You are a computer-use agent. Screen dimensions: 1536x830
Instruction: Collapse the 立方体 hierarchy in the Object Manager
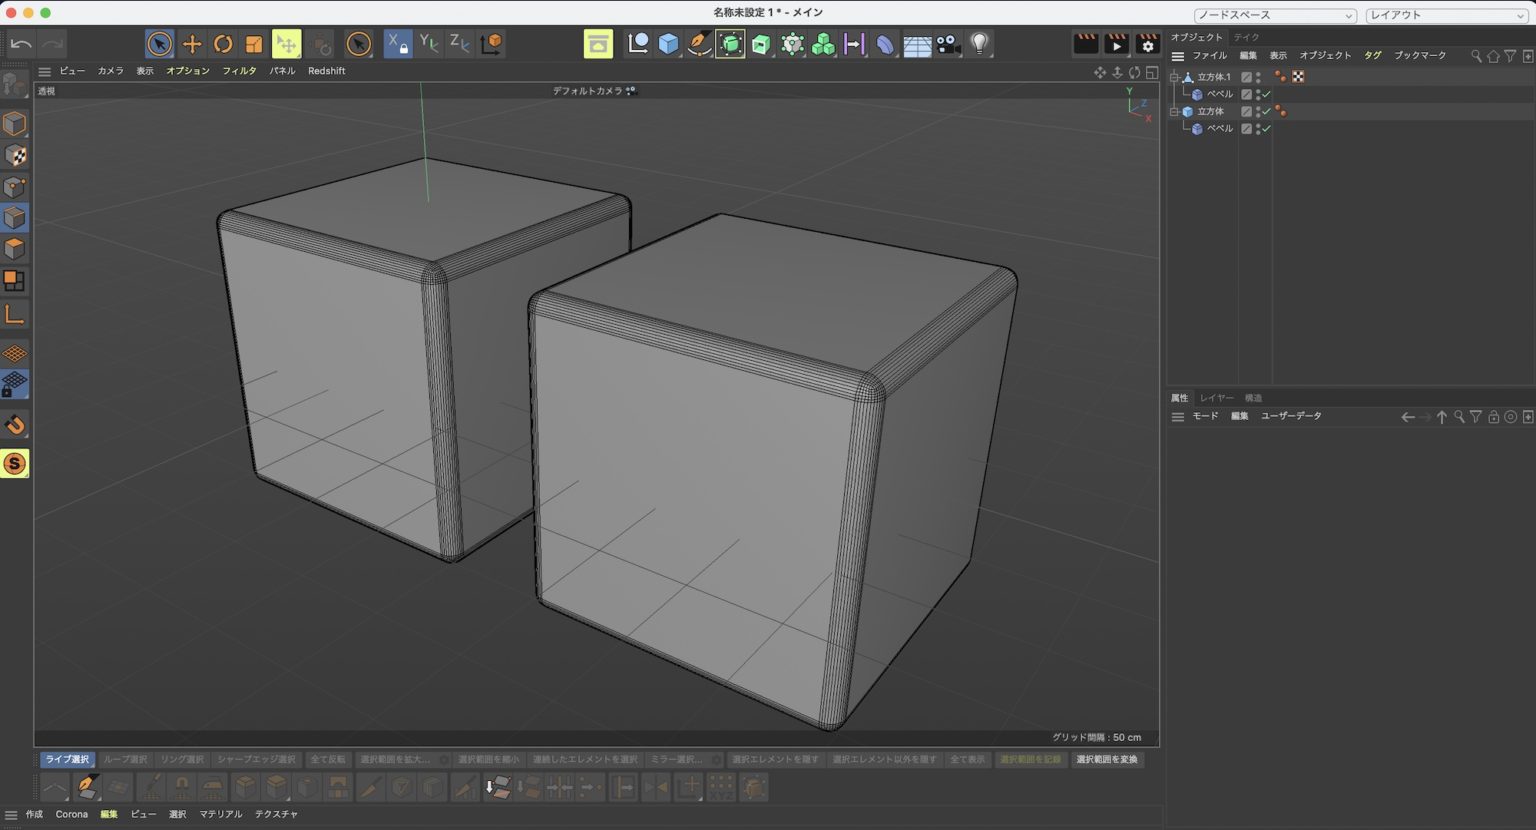point(1176,111)
